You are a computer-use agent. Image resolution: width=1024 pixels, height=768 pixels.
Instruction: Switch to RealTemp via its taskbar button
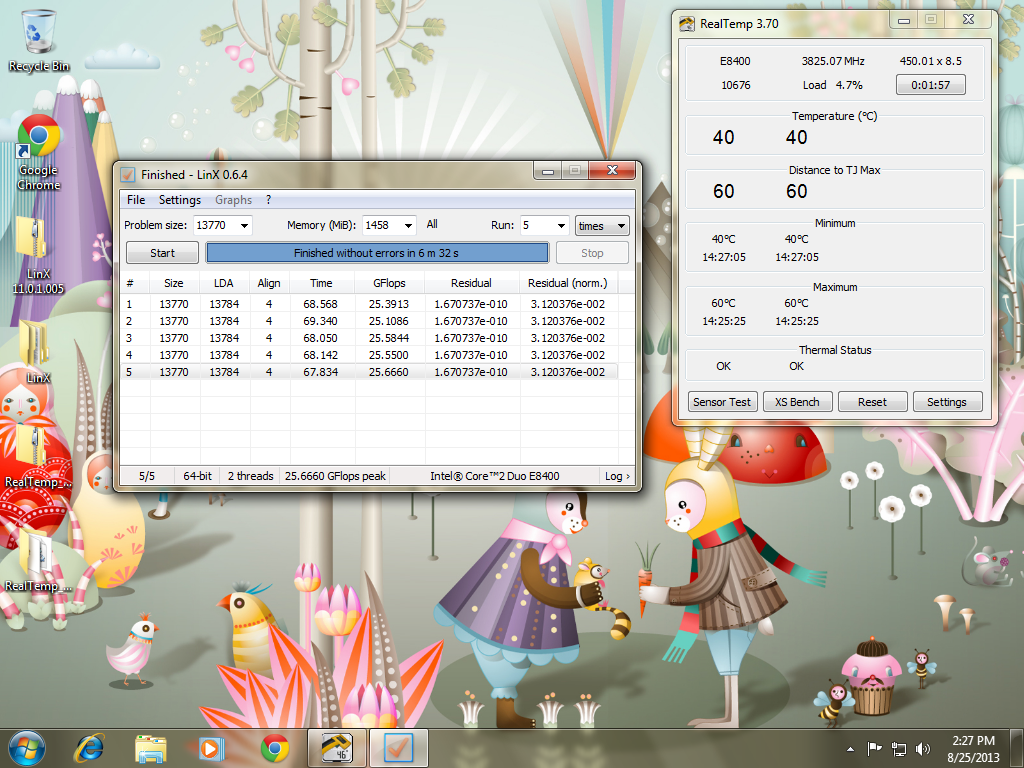tap(336, 748)
